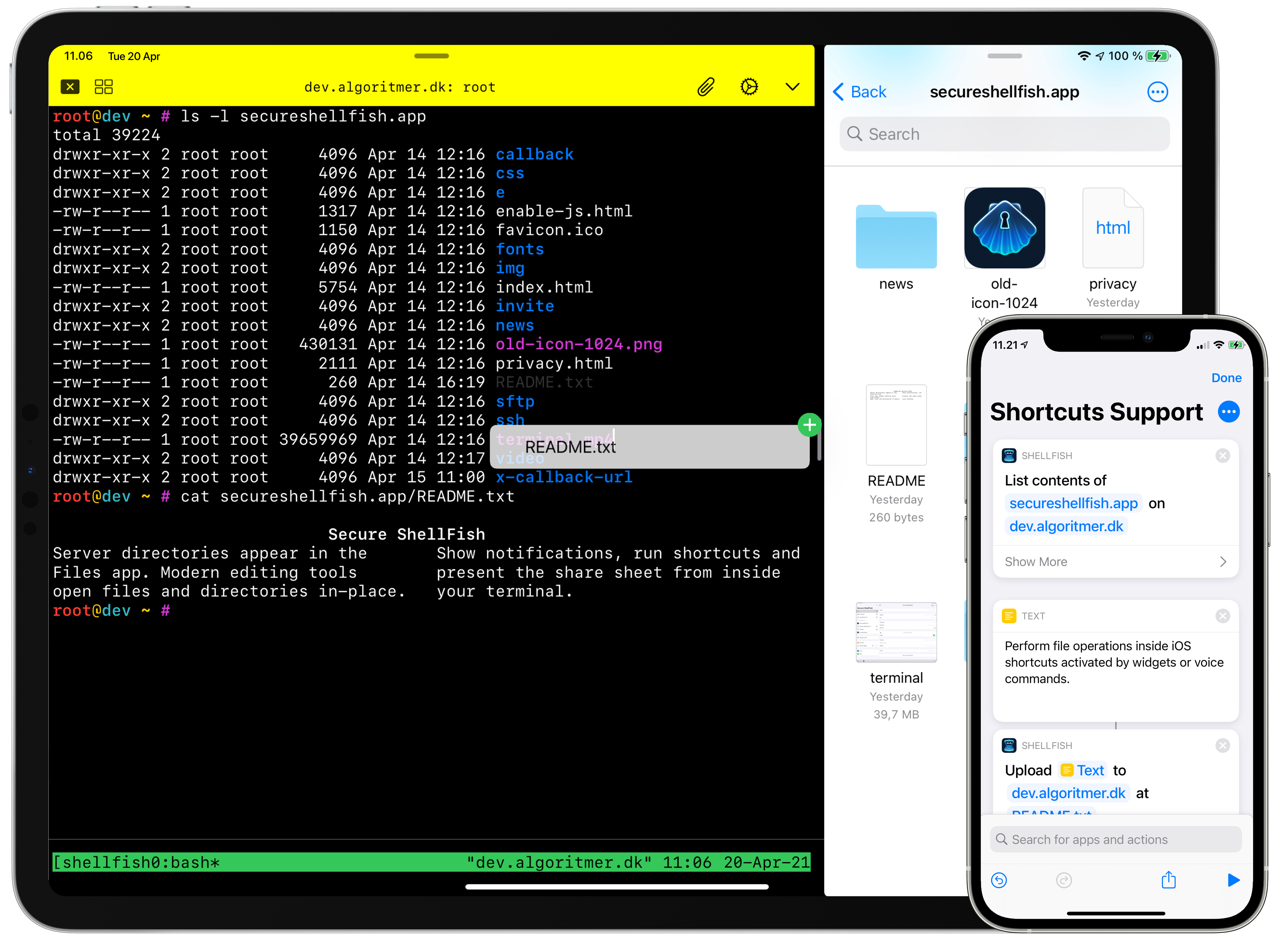Select news directory in terminal listing
Viewport: 1280px width, 938px height.
coord(515,325)
